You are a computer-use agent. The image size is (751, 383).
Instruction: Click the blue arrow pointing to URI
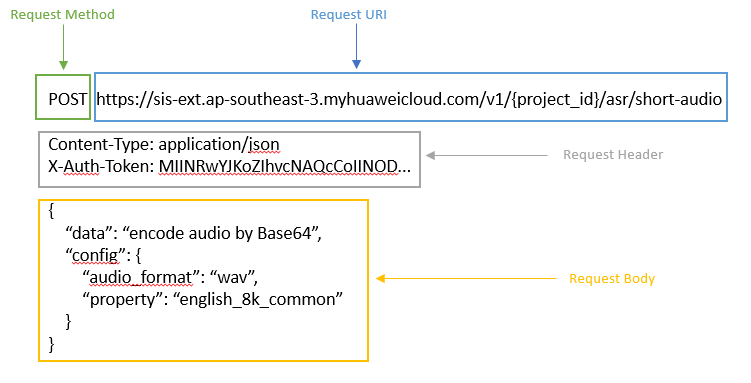356,46
